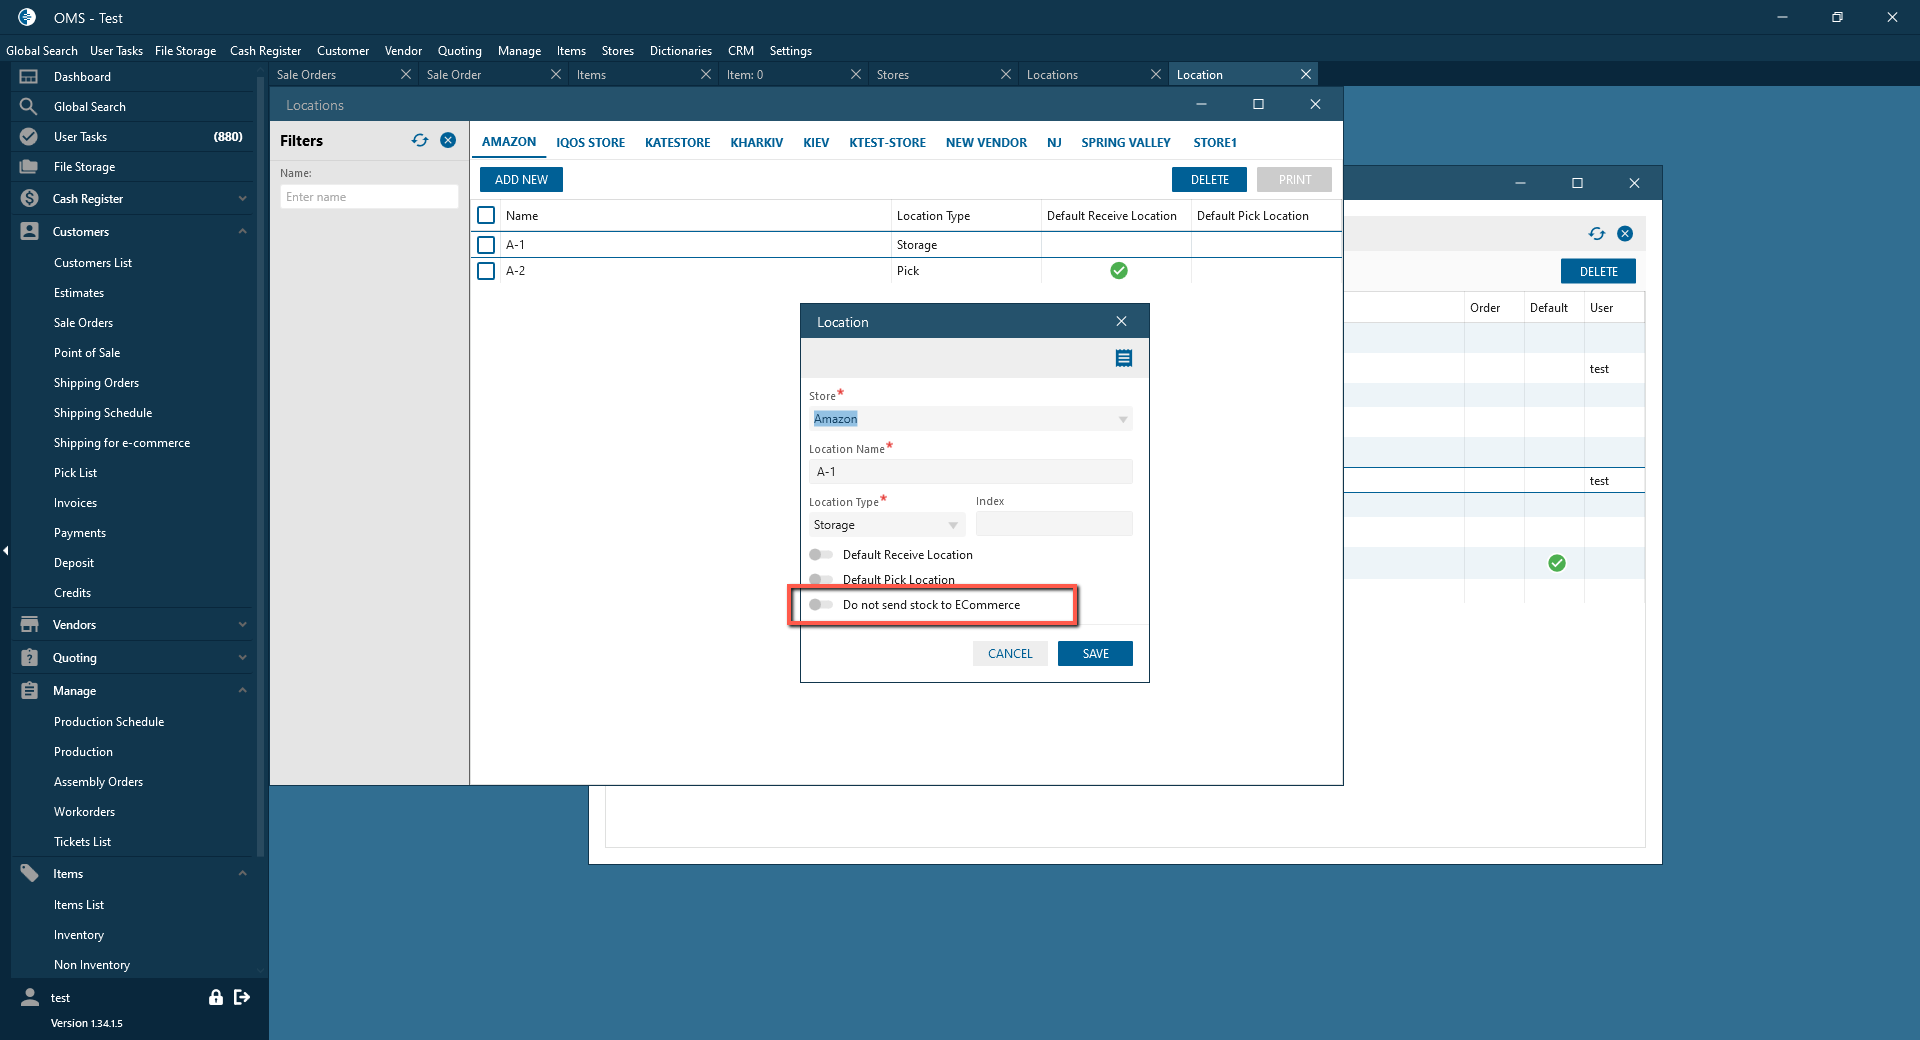Switch to the KHARKIV tab

[x=757, y=143]
